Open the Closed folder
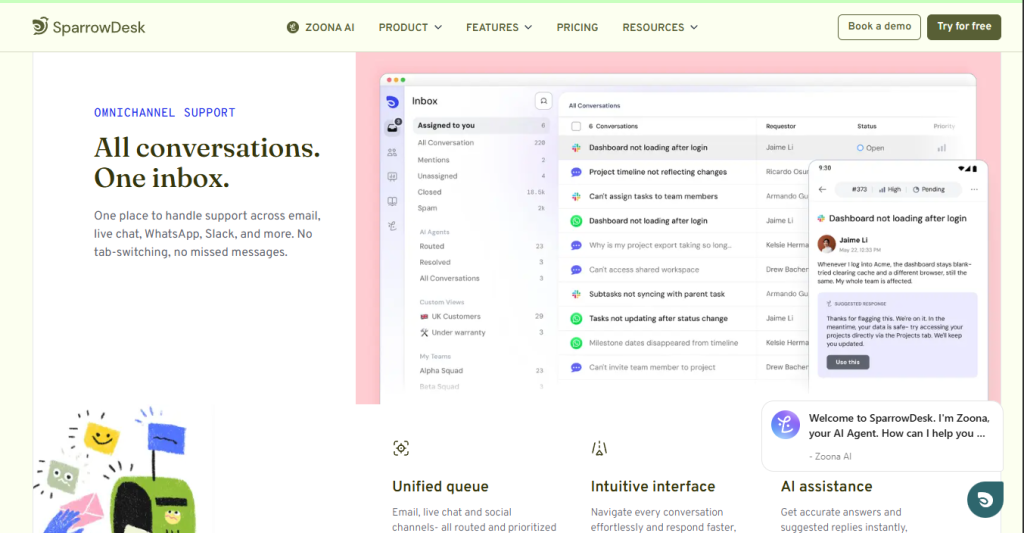The height and width of the screenshot is (533, 1024). (x=481, y=192)
